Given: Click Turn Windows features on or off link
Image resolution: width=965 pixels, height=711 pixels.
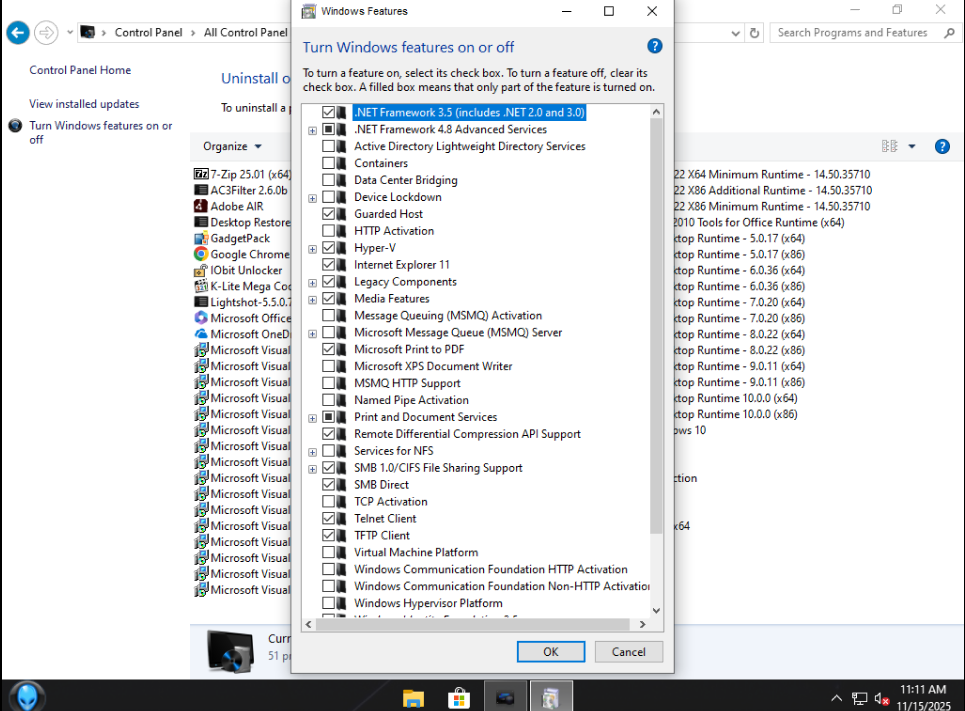Looking at the screenshot, I should [101, 132].
